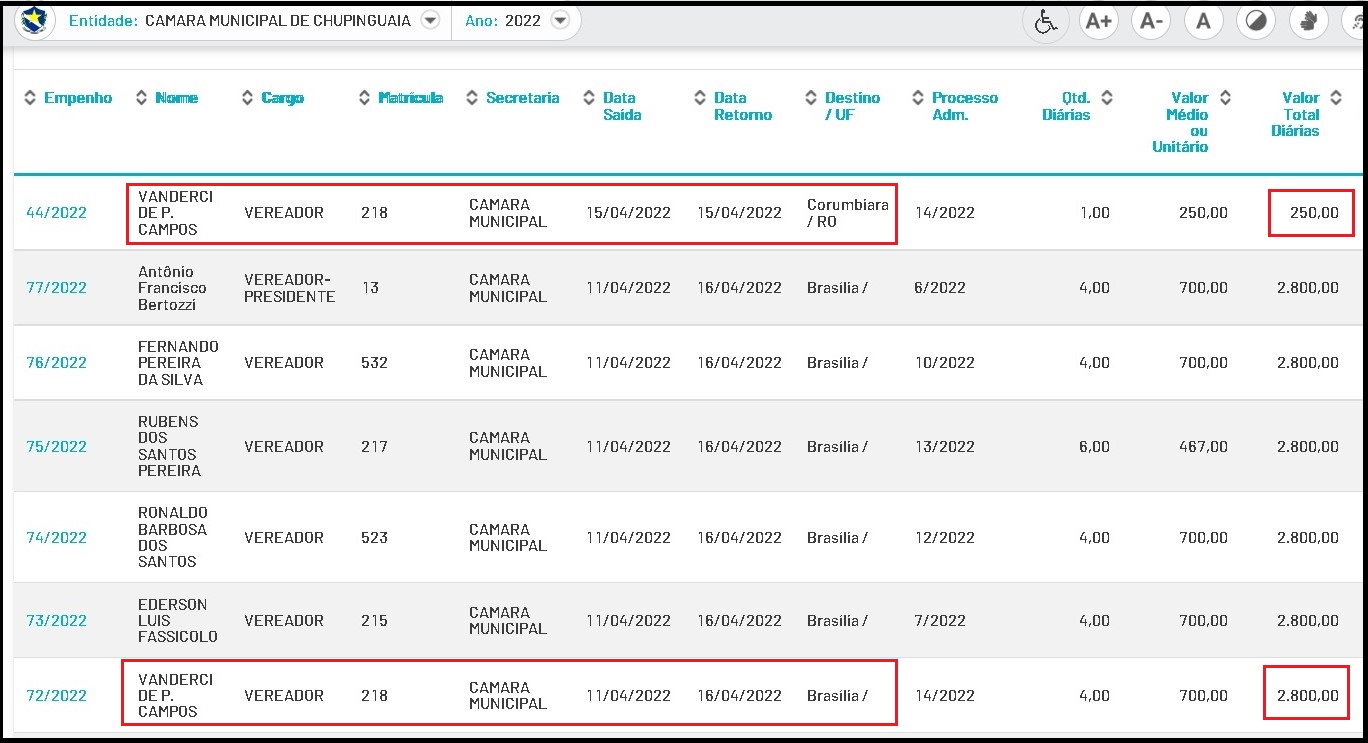Open empenho 72/2022 link
Image resolution: width=1368 pixels, height=743 pixels.
(x=56, y=696)
